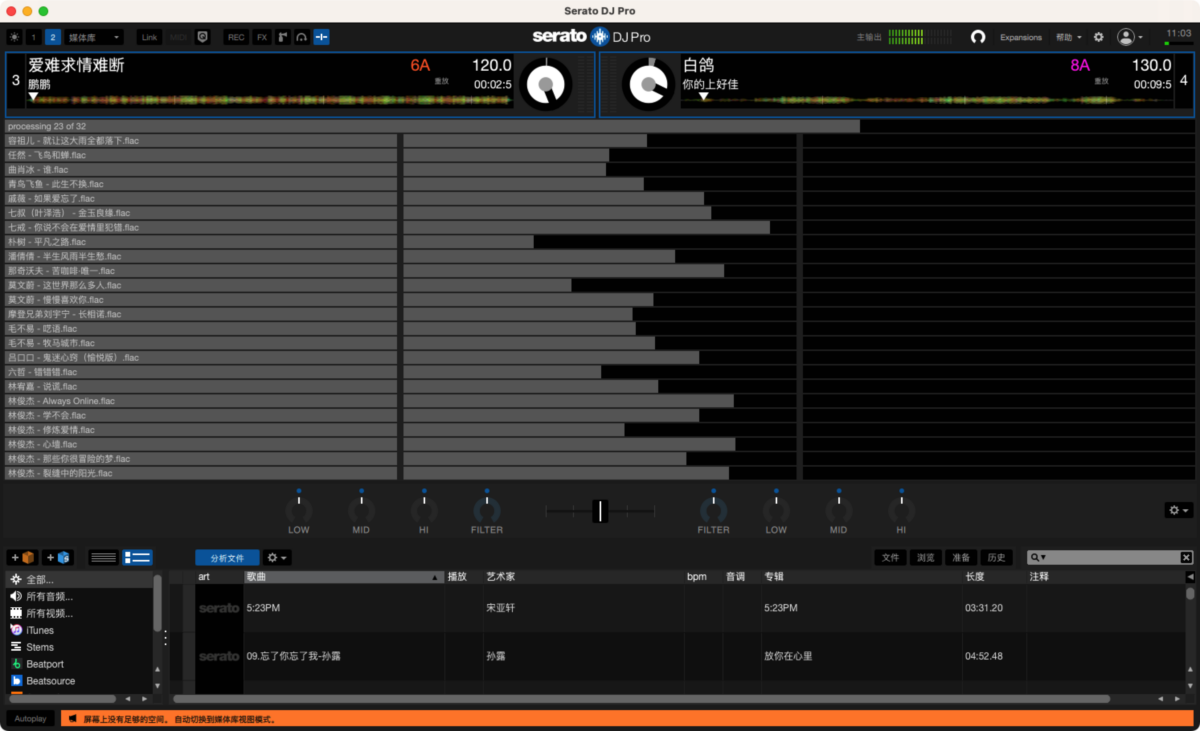Click the 130.0 BPM value on deck 4
The image size is (1200, 731).
[x=1152, y=65]
